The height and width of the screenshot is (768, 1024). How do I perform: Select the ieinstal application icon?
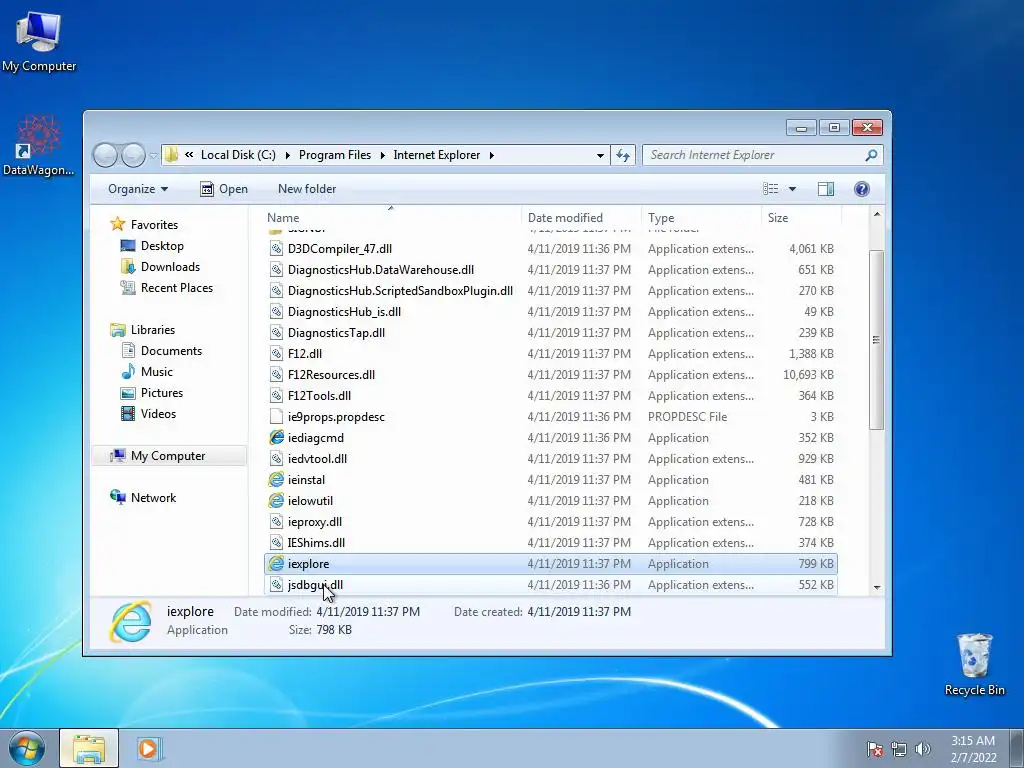point(277,479)
